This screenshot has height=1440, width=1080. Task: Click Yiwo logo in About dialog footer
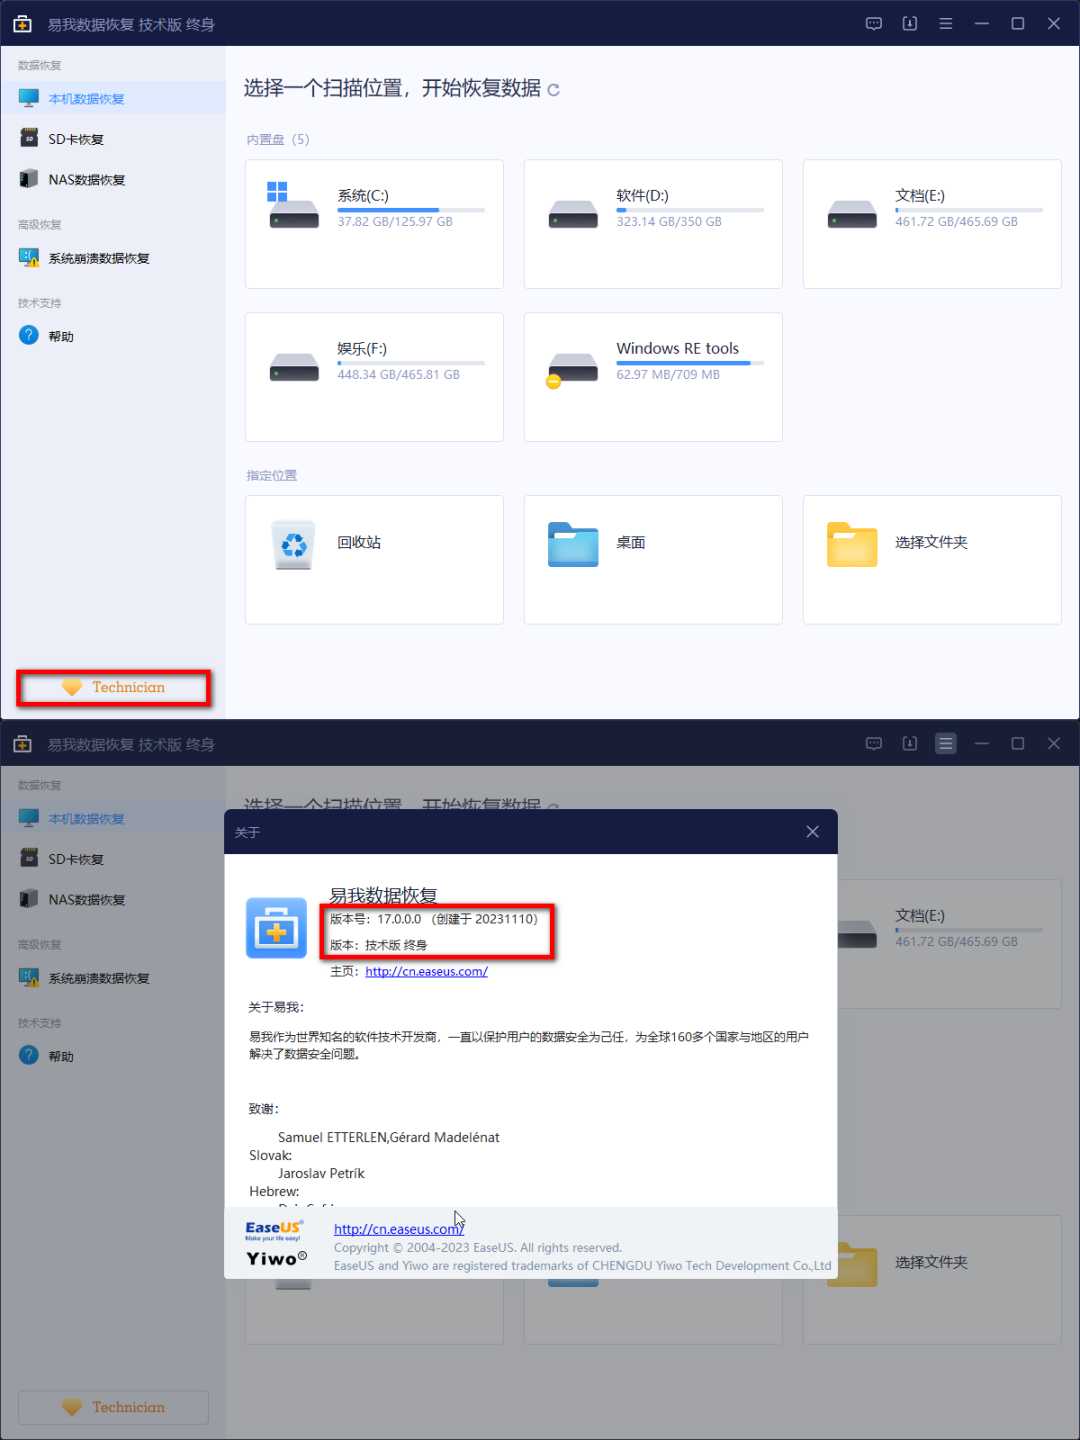277,1259
